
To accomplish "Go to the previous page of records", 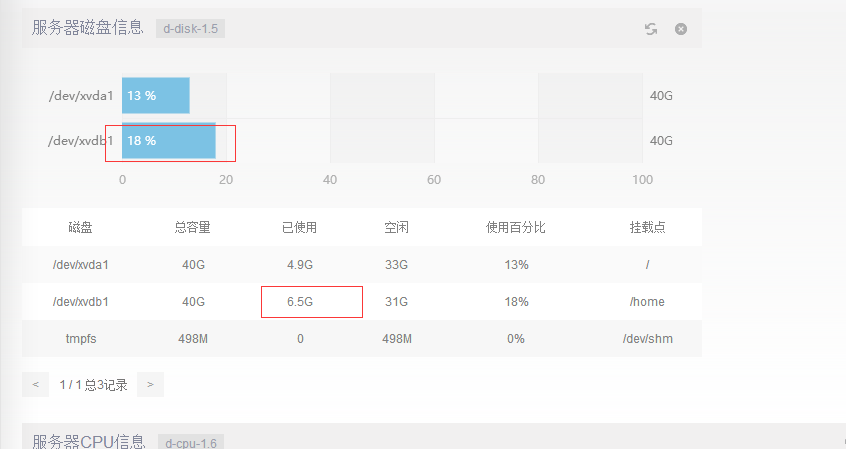I will tap(35, 384).
